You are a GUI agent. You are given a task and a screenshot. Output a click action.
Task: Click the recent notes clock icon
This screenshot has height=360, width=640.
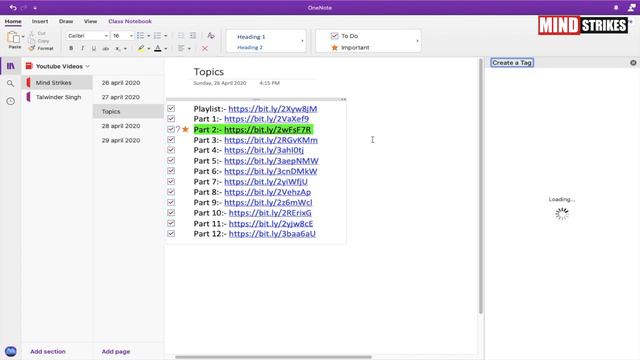tap(11, 101)
